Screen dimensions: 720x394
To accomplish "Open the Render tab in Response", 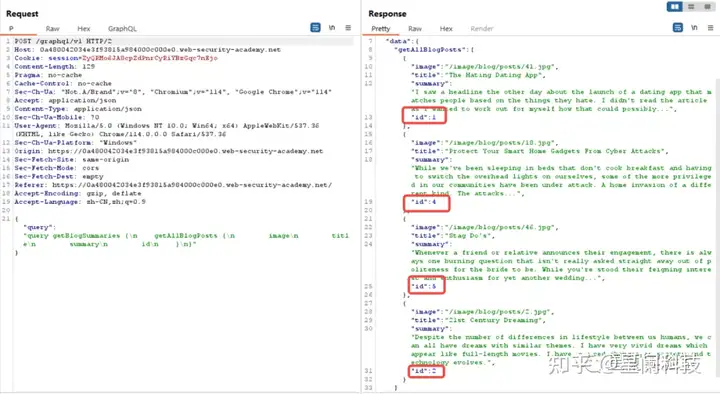I will click(482, 28).
